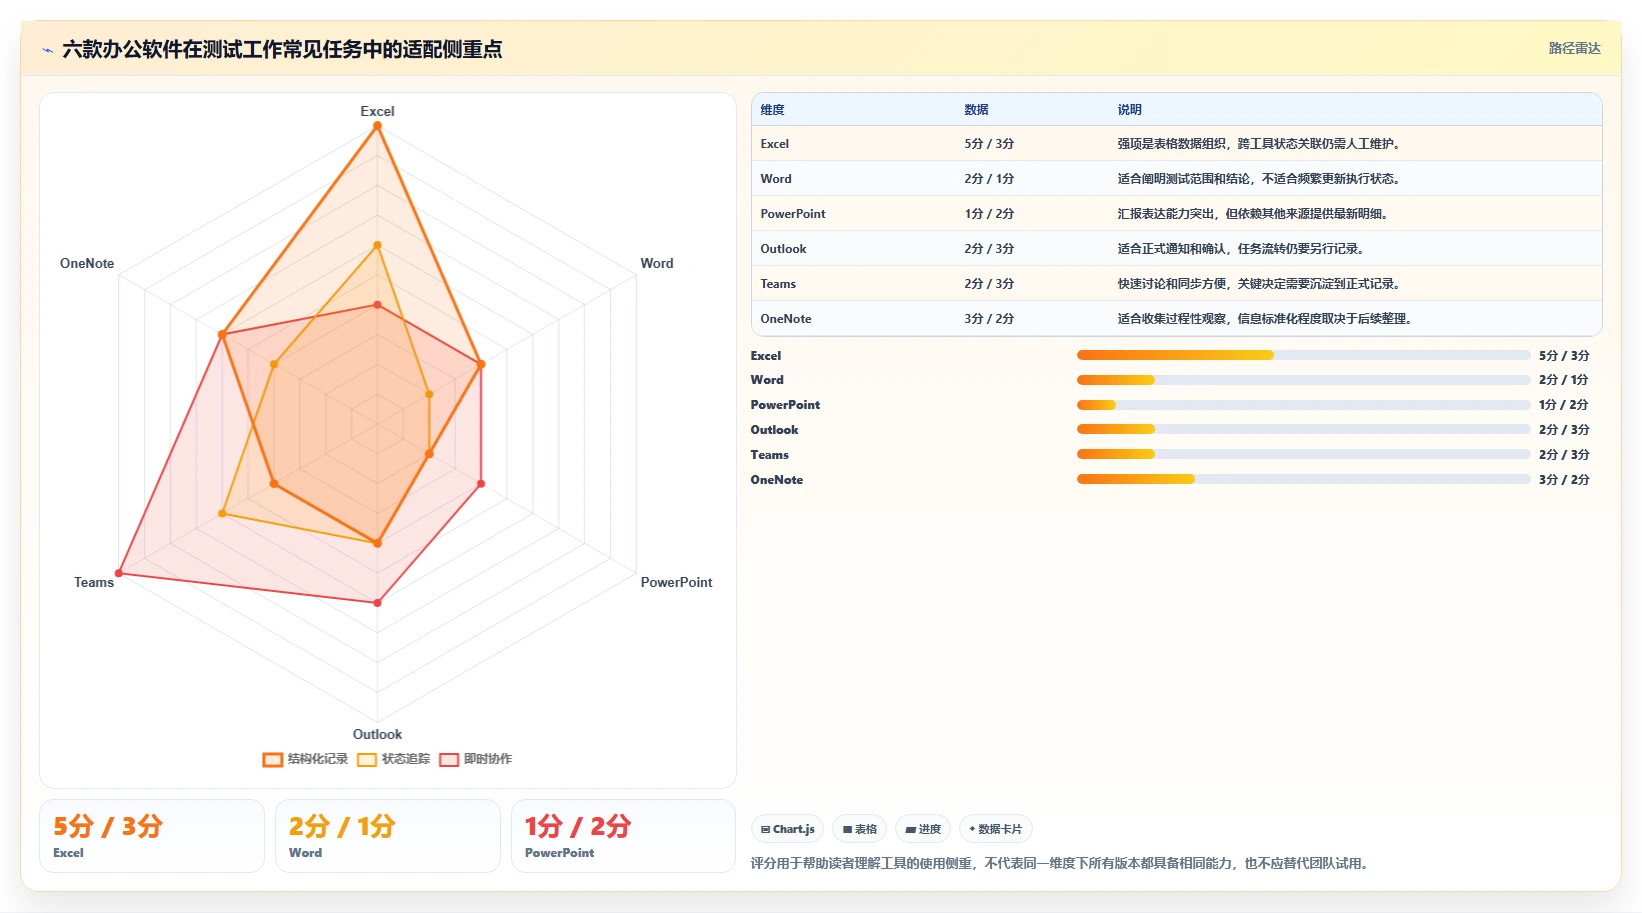Click the 说明 column header
The height and width of the screenshot is (913, 1642).
(1129, 110)
